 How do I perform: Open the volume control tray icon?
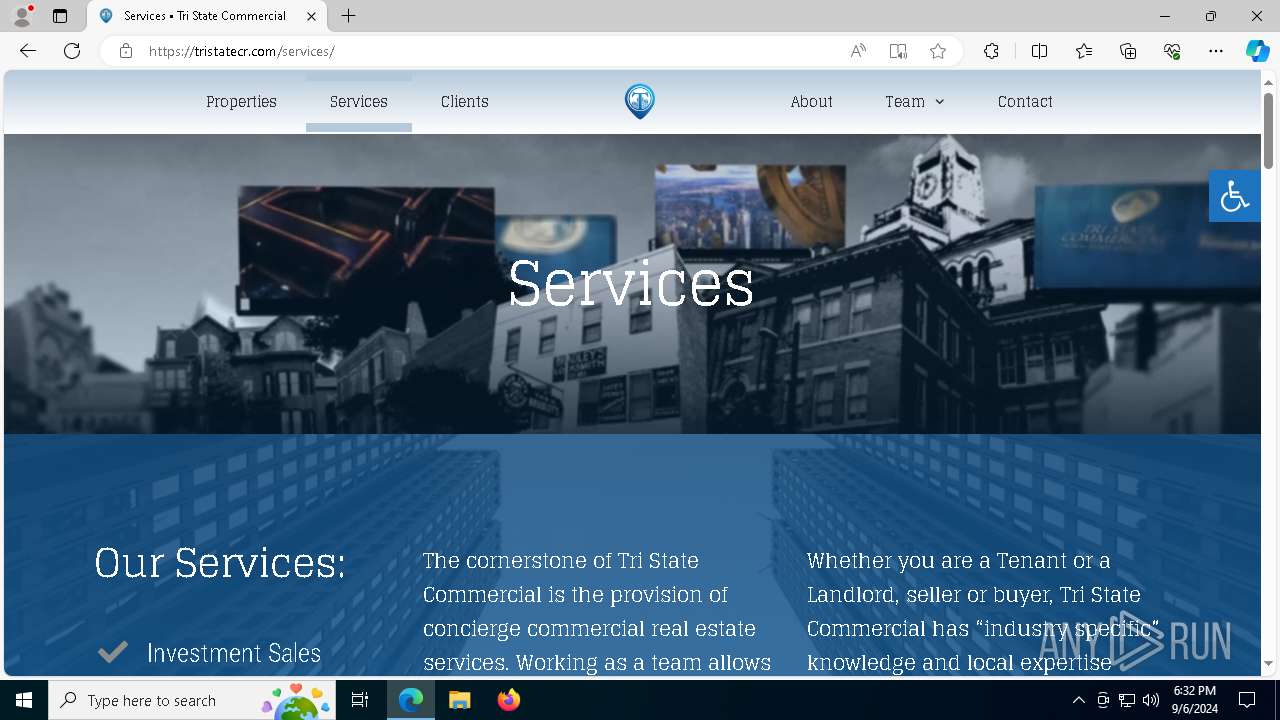pyautogui.click(x=1151, y=700)
